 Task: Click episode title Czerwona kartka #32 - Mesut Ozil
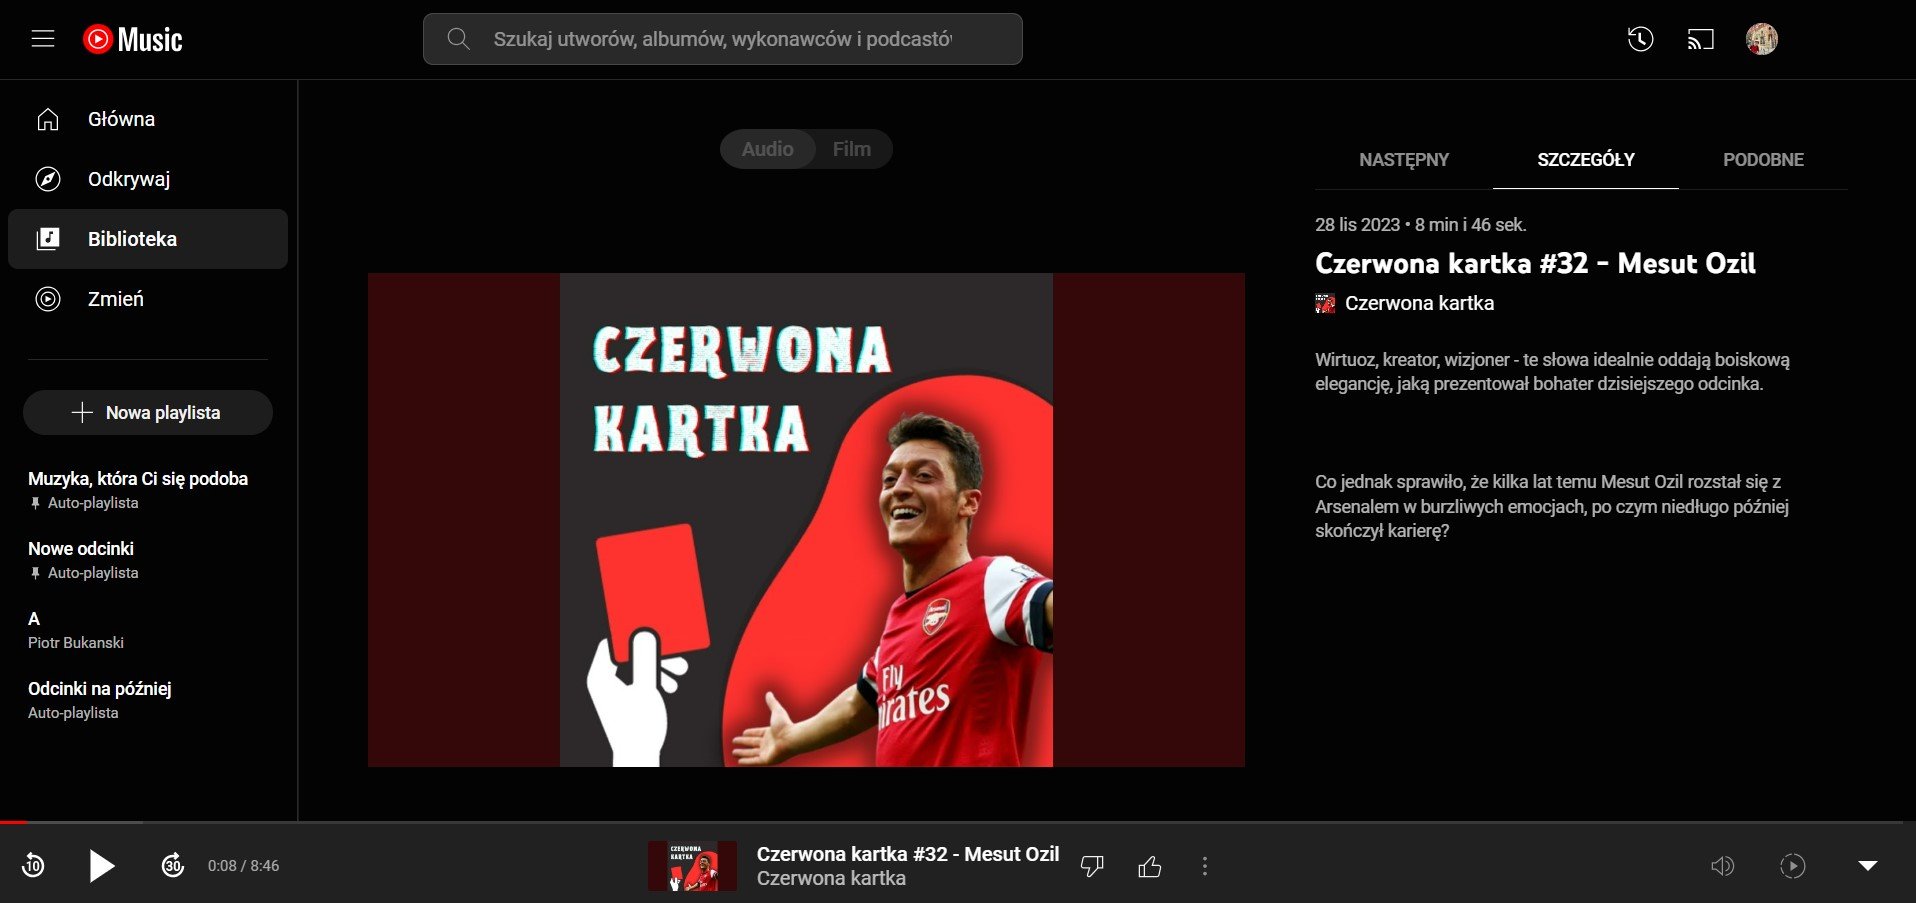[x=1535, y=263]
